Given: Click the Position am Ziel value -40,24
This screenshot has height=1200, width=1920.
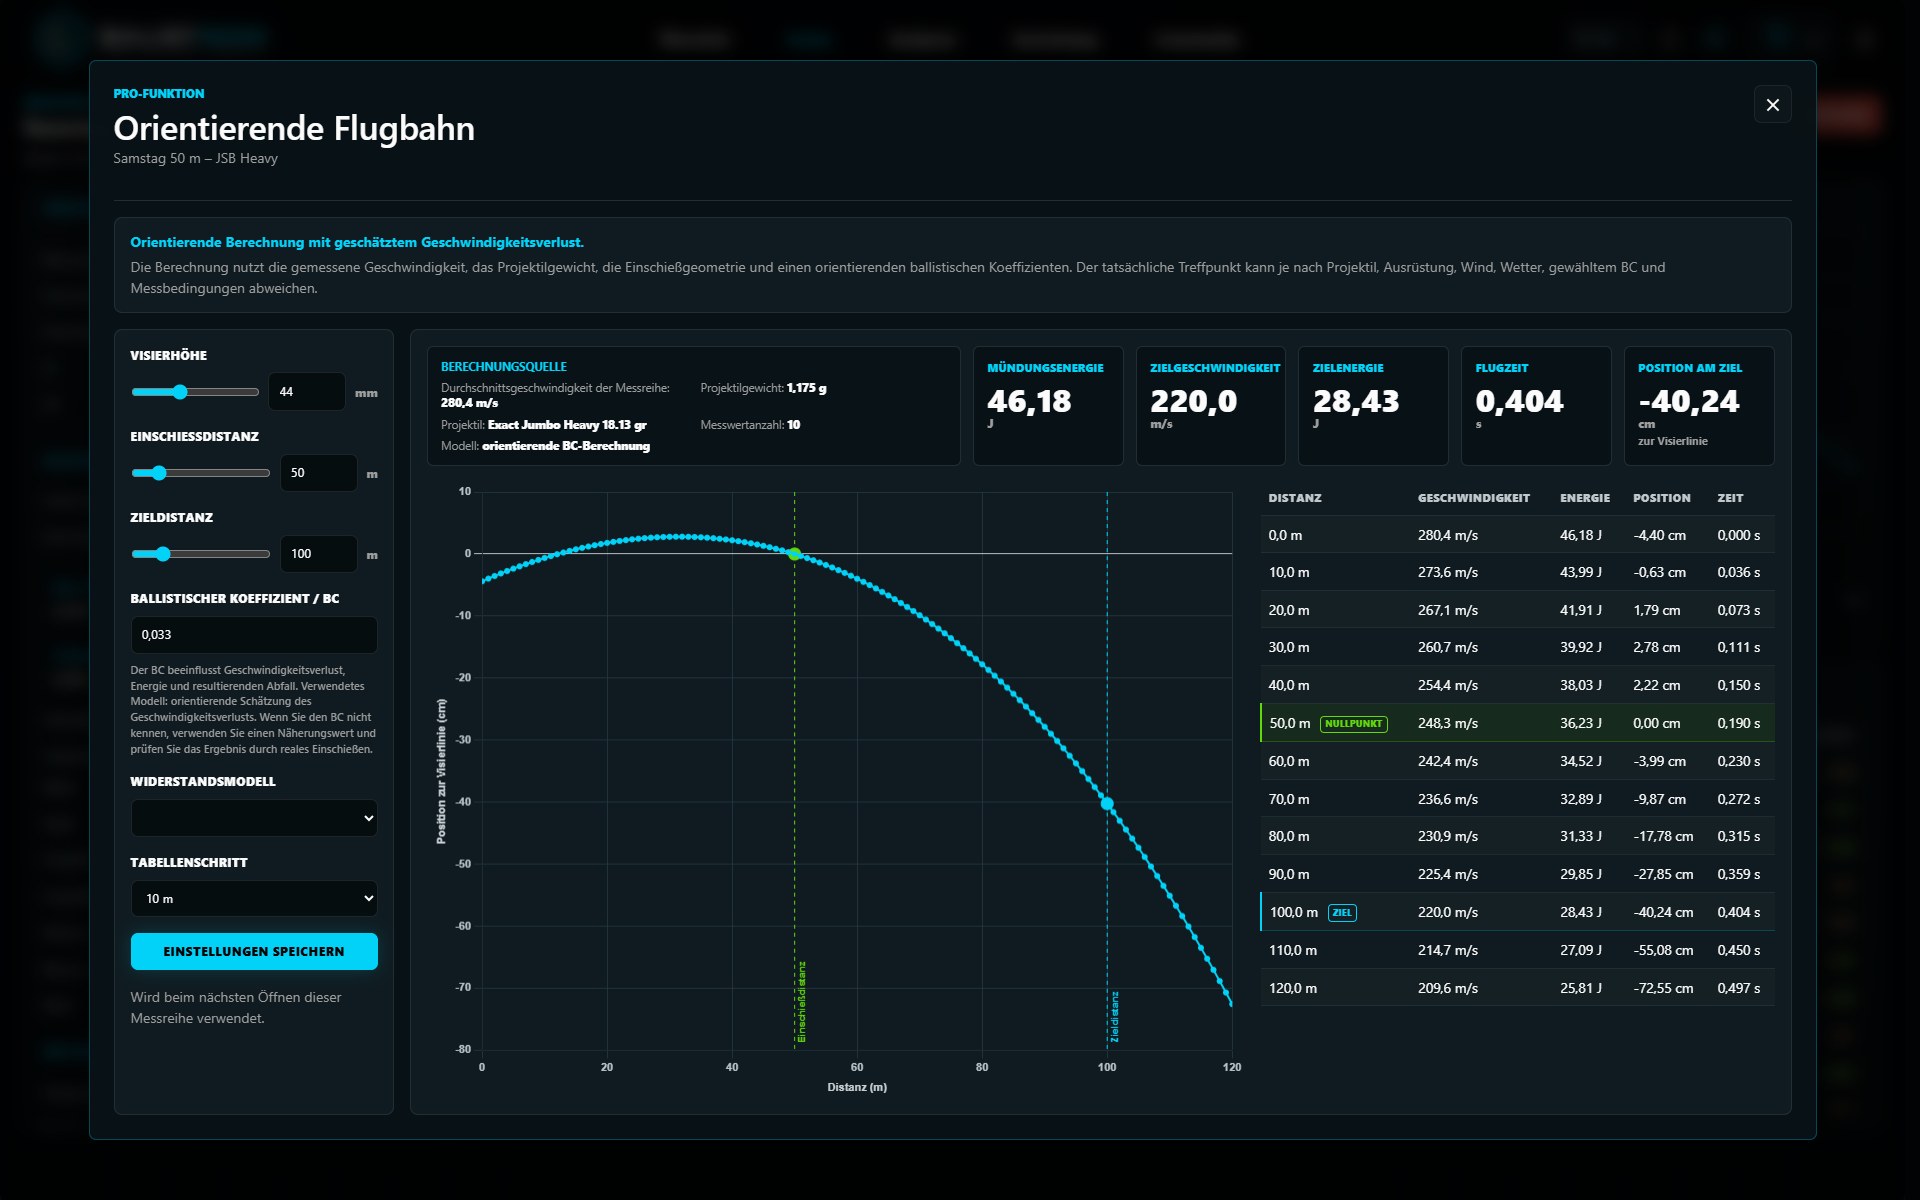Looking at the screenshot, I should pos(1689,402).
